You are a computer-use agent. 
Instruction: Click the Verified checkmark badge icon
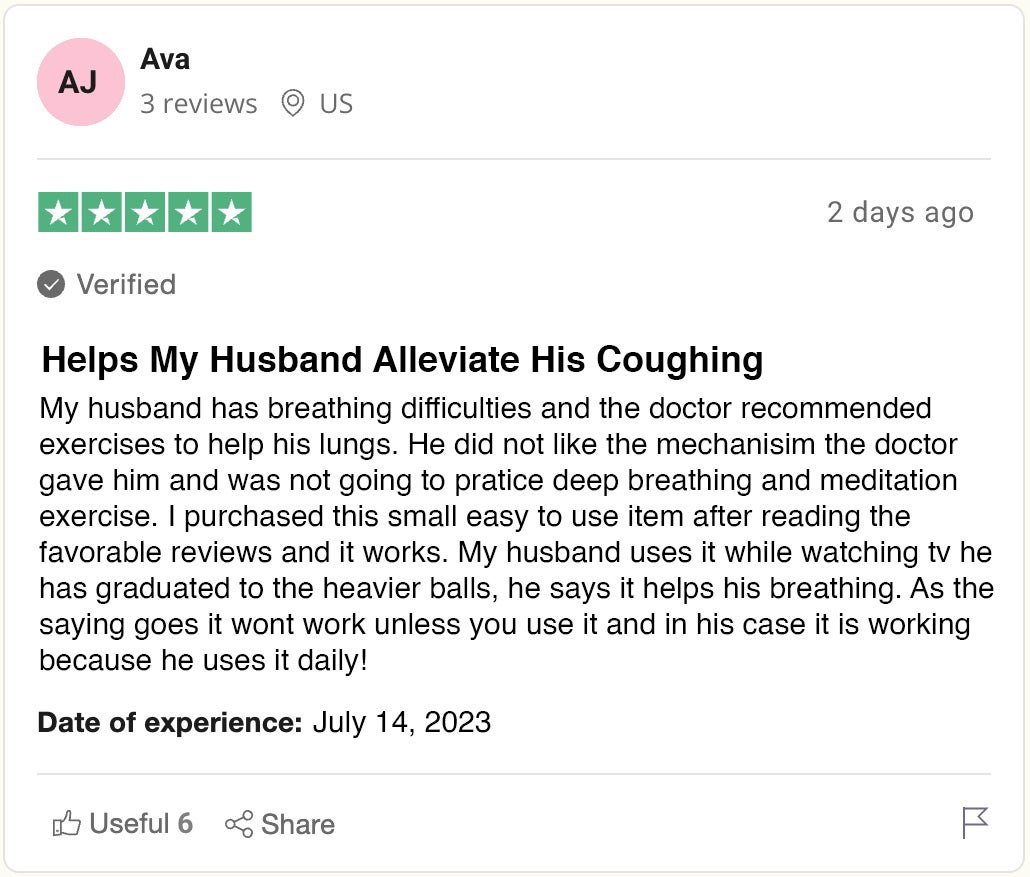[51, 284]
